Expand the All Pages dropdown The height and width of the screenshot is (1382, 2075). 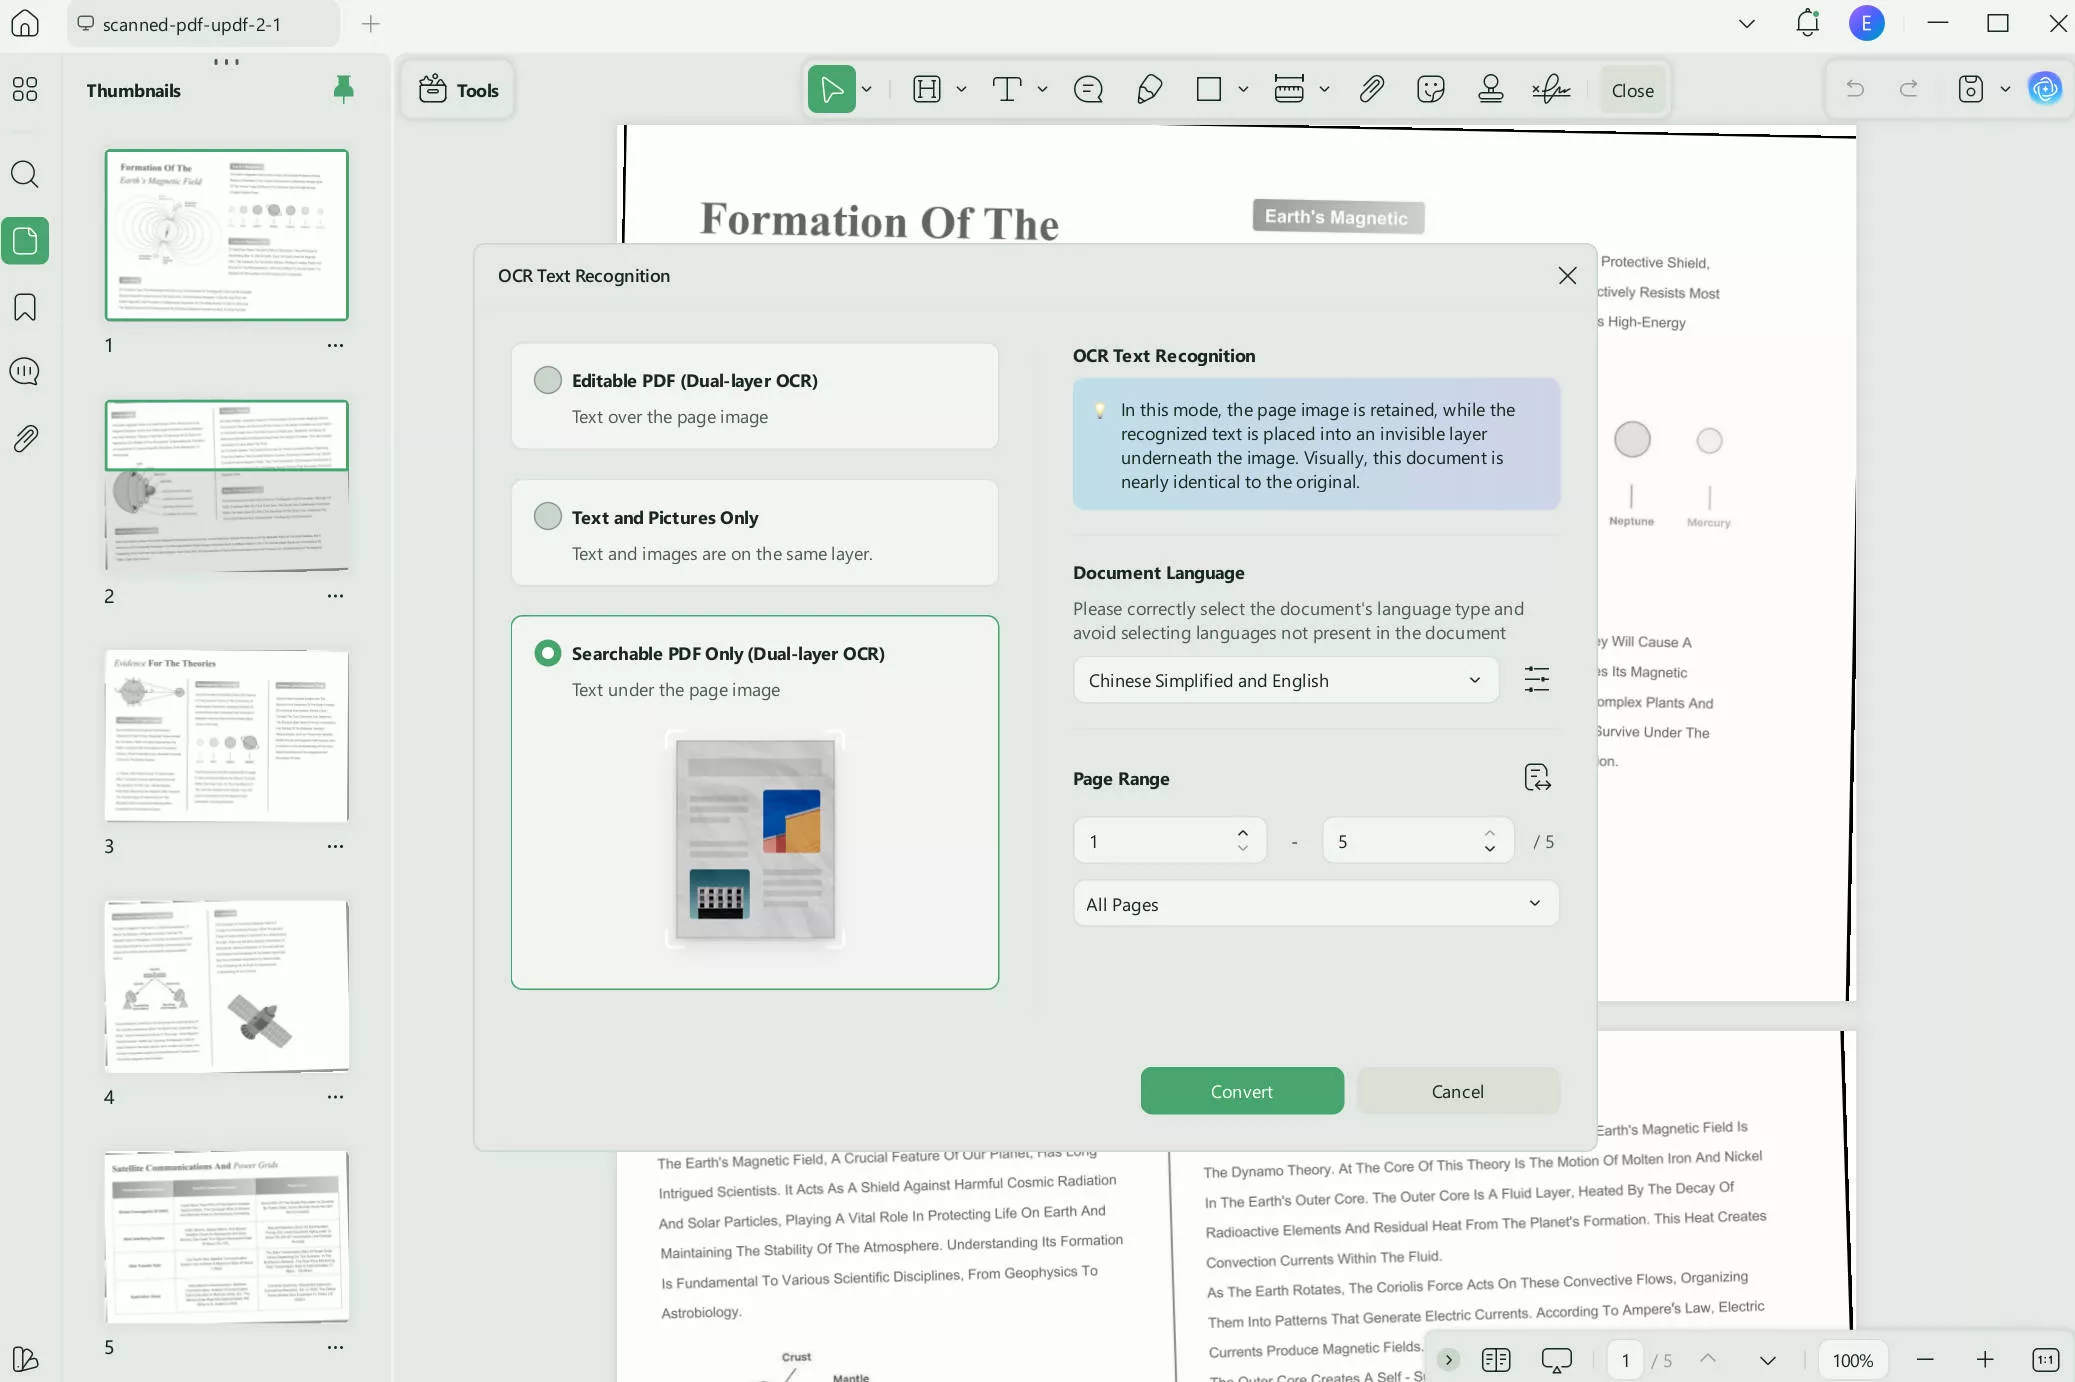[1314, 903]
